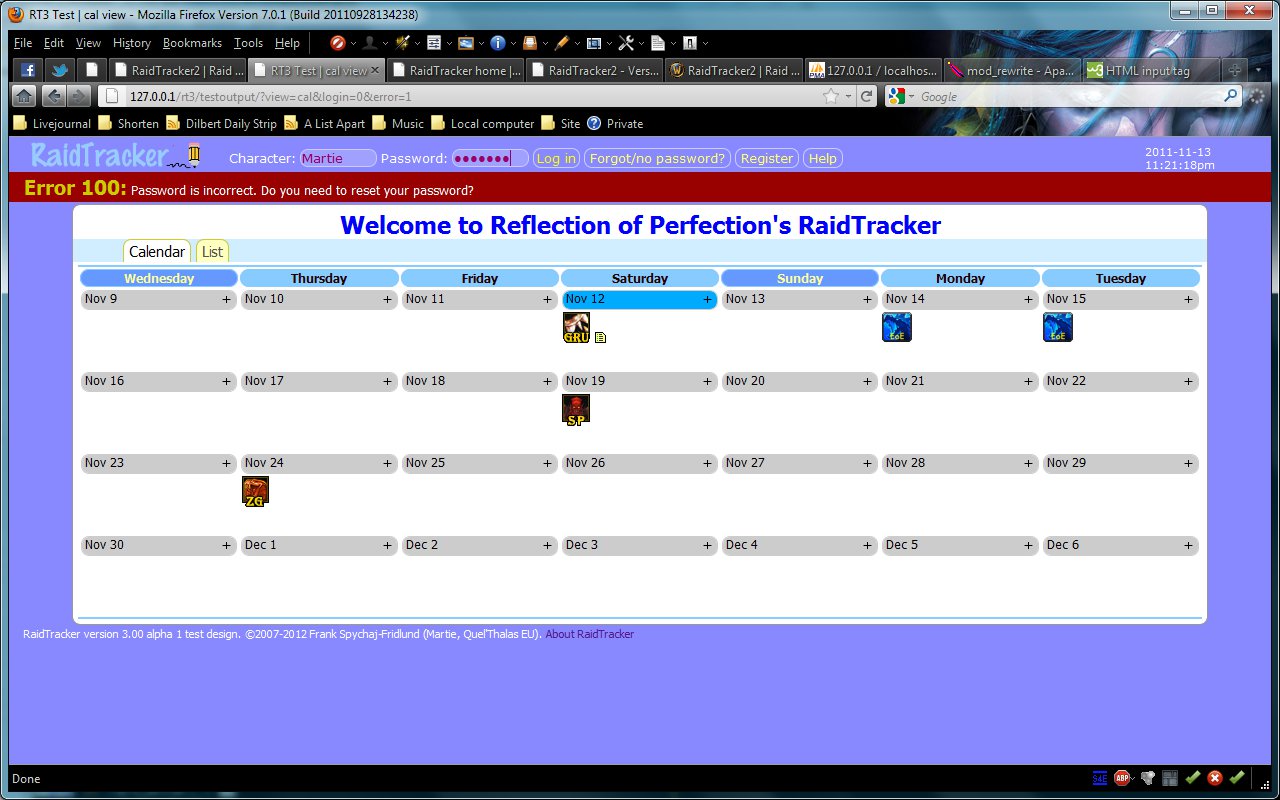The image size is (1280, 800).
Task: Open the Google search engine dropdown
Action: point(900,96)
